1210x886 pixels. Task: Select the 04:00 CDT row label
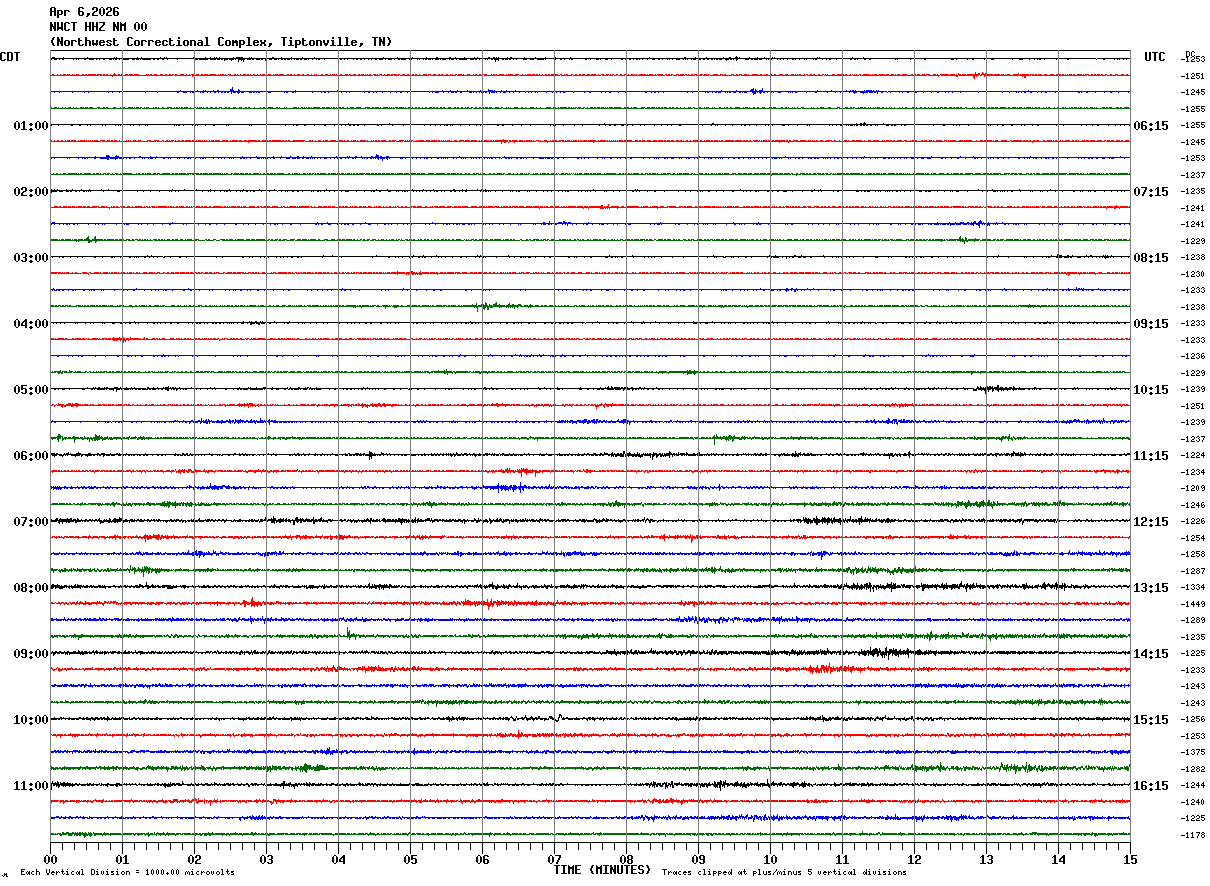30,324
